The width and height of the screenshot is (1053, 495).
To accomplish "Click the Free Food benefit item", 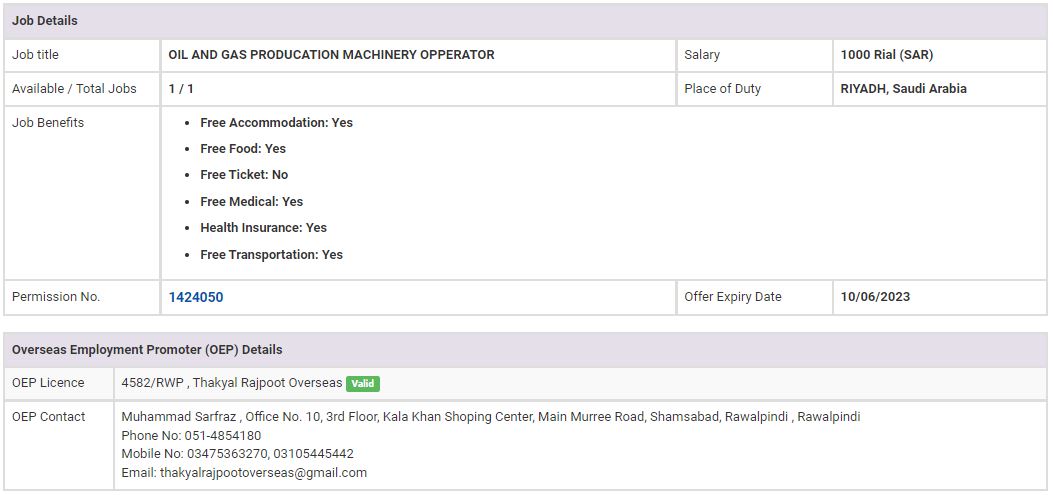I will (x=243, y=149).
